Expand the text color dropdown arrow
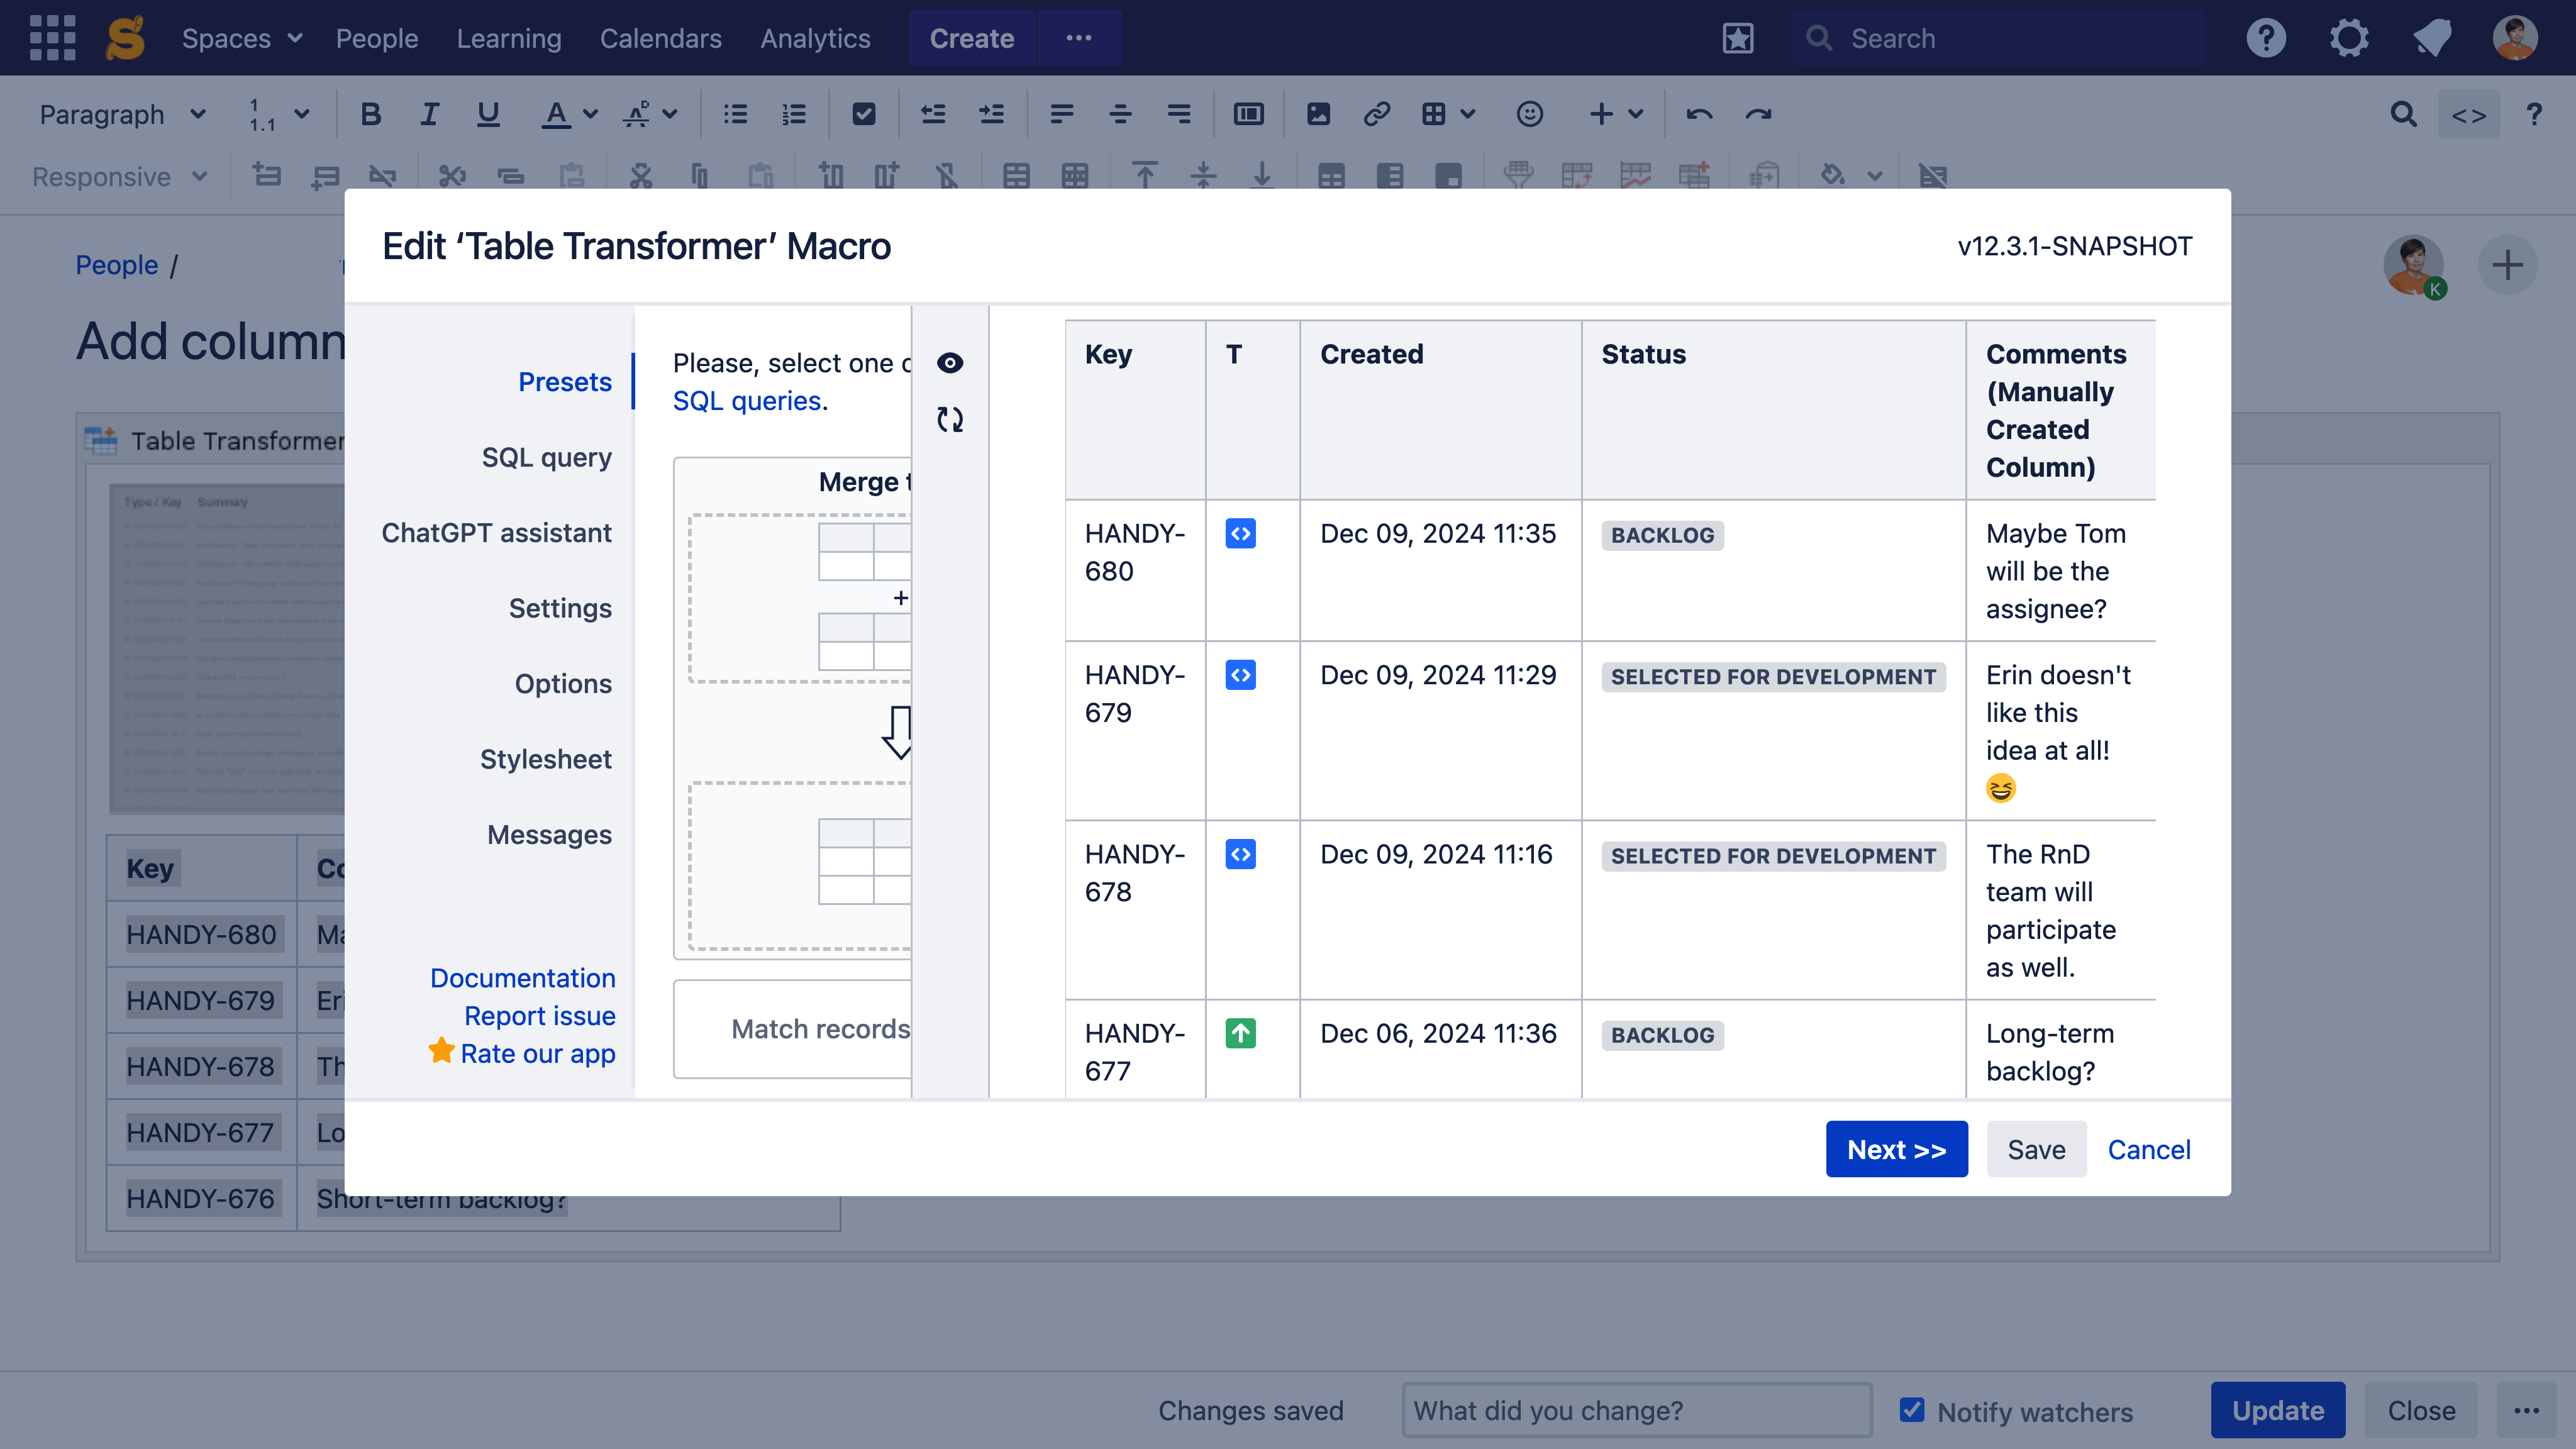The width and height of the screenshot is (2576, 1449). (591, 114)
